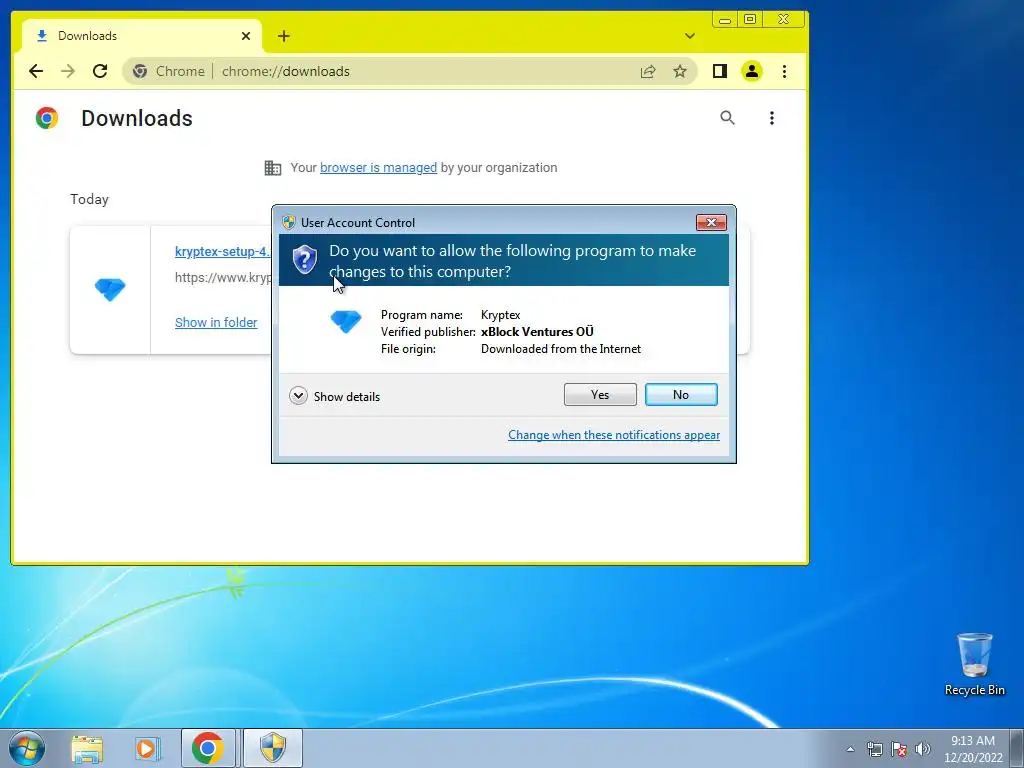The width and height of the screenshot is (1024, 768).
Task: Click the Recycle Bin desktop icon
Action: (974, 664)
